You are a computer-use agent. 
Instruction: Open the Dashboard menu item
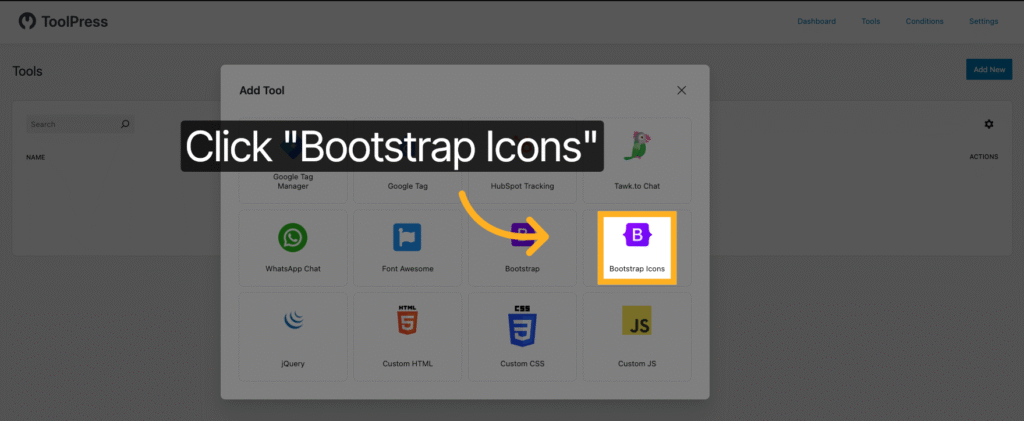[816, 21]
